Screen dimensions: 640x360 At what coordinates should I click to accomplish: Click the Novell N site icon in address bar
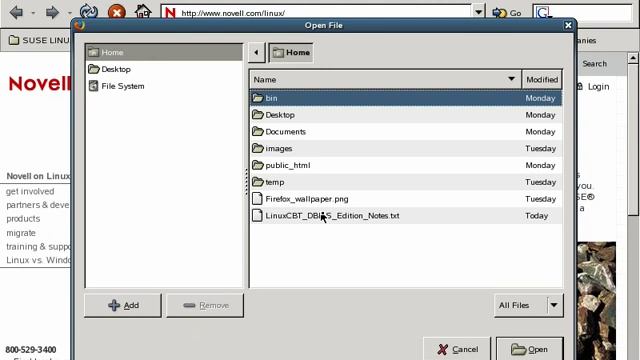click(170, 13)
